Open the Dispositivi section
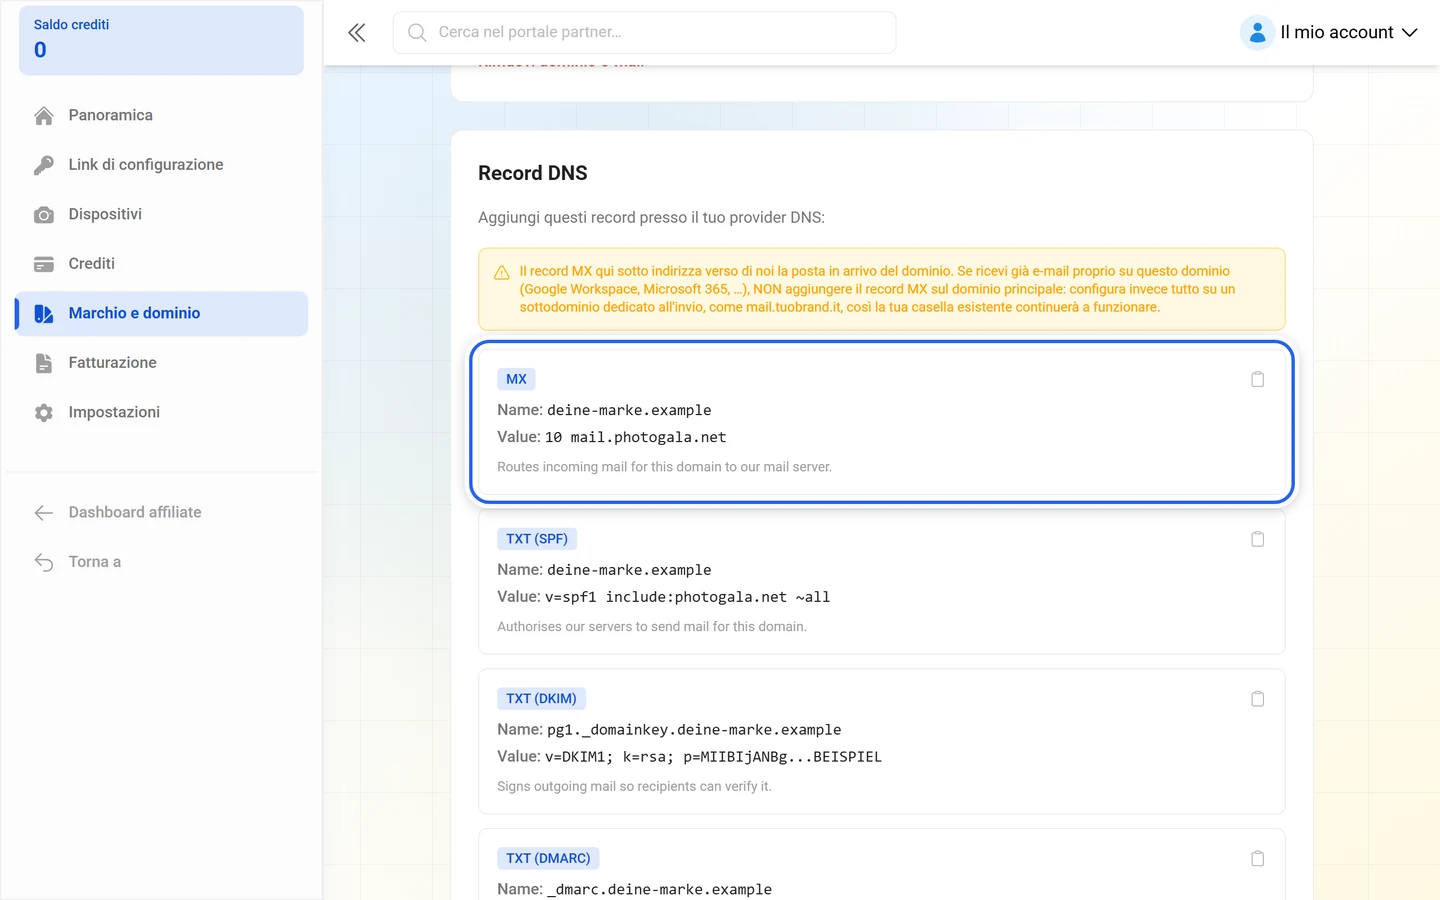 tap(161, 214)
